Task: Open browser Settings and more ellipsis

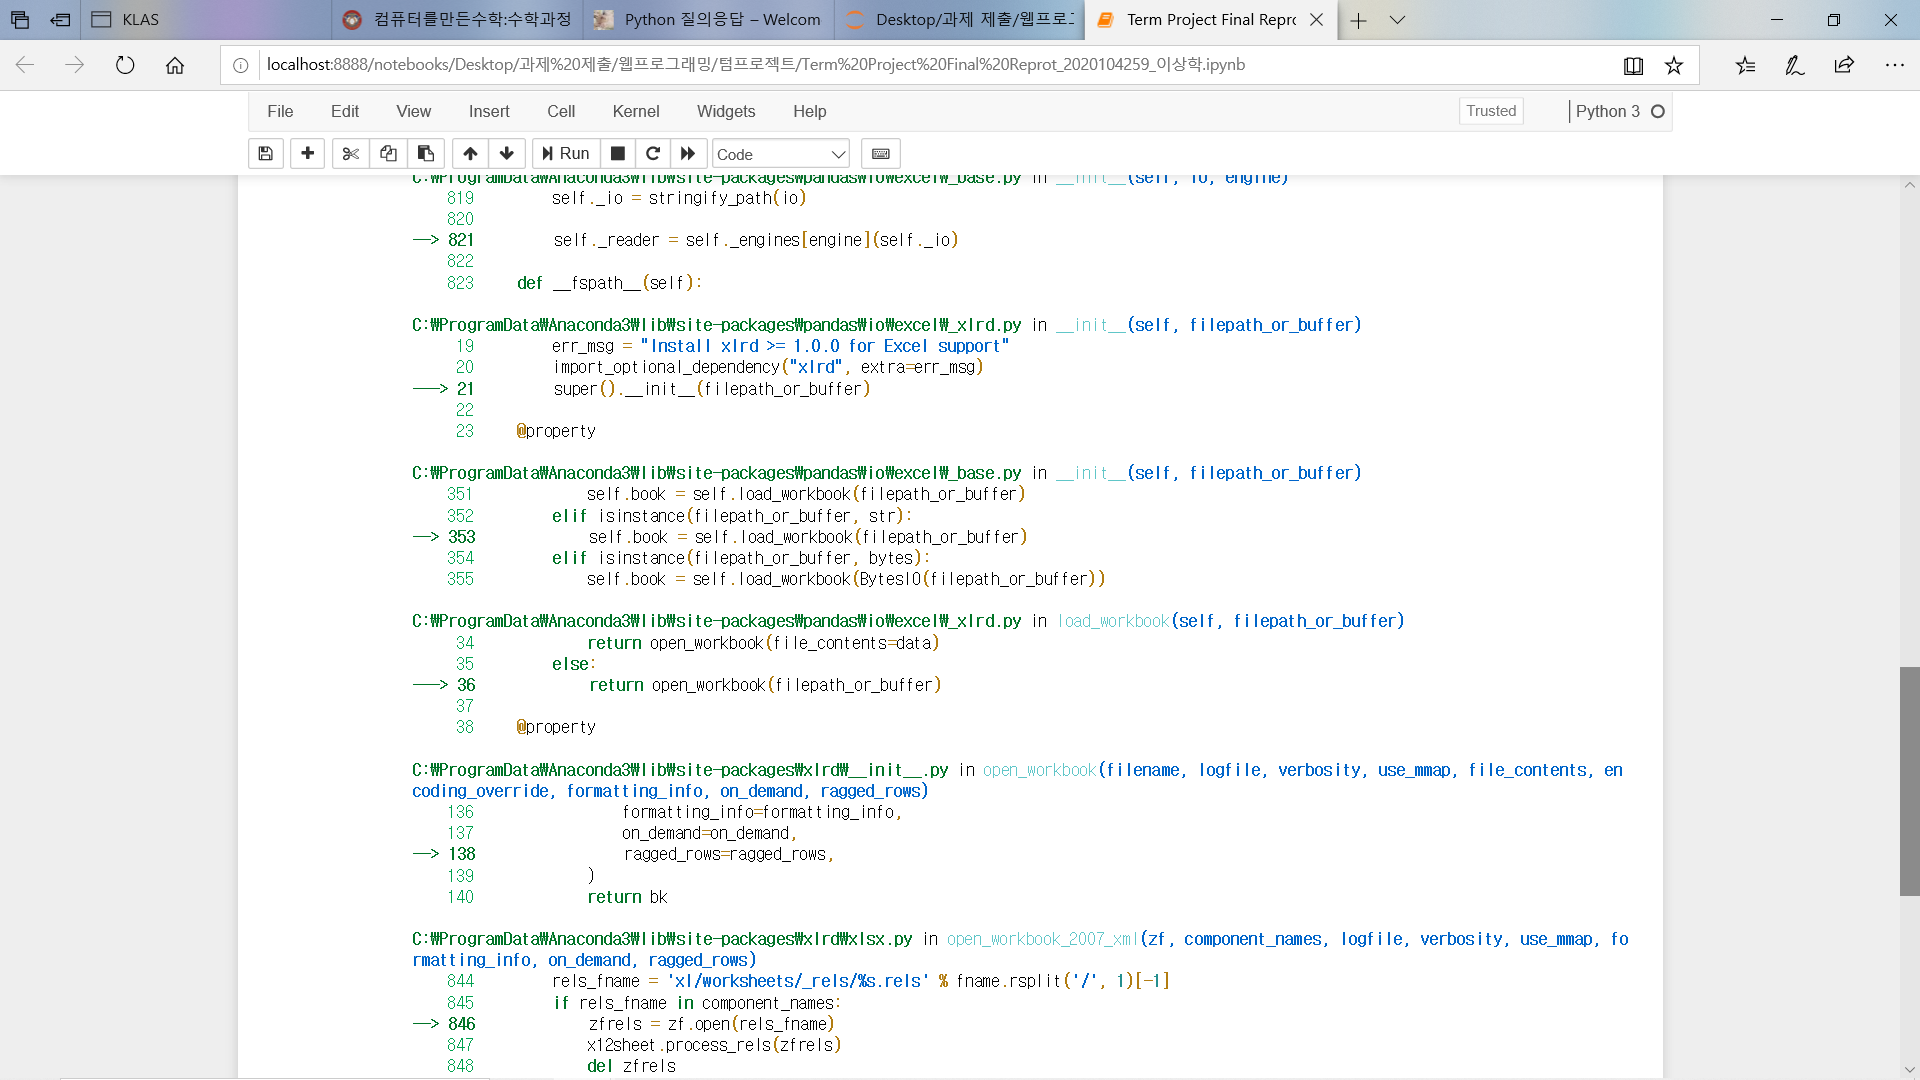Action: point(1895,65)
